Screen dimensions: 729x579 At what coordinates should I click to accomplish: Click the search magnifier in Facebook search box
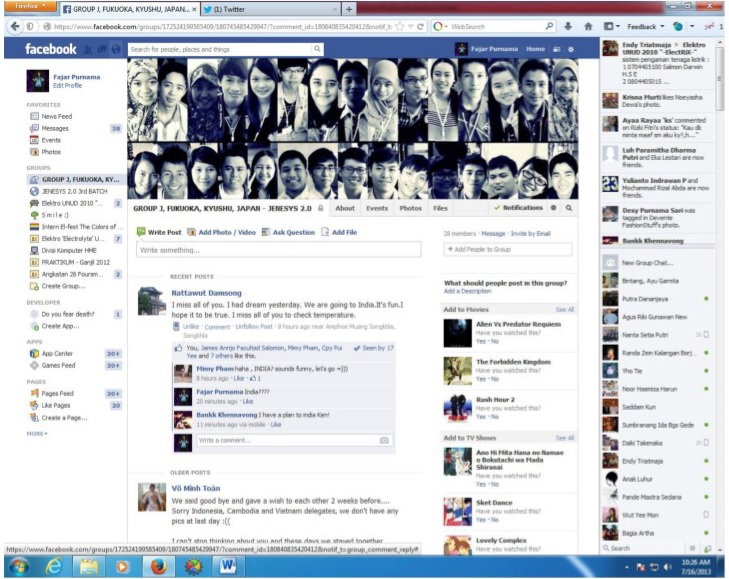pos(317,49)
